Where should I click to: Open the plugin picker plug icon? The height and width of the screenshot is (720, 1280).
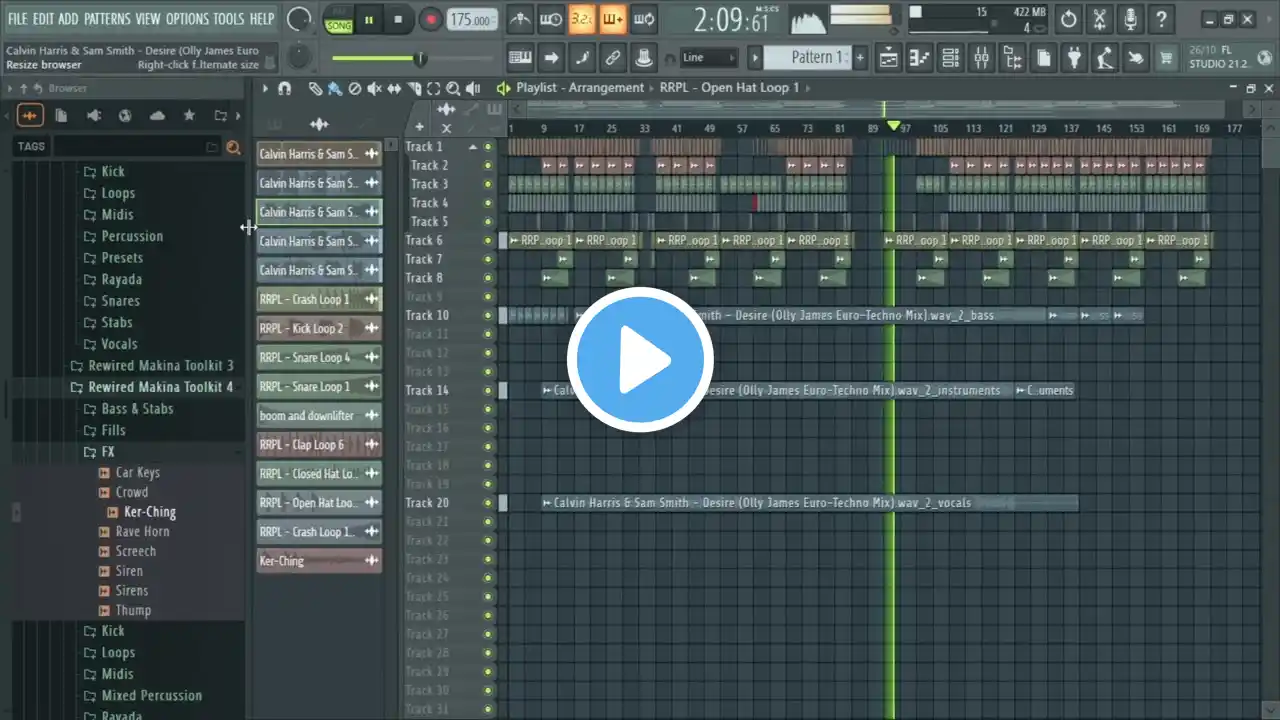pyautogui.click(x=1074, y=58)
